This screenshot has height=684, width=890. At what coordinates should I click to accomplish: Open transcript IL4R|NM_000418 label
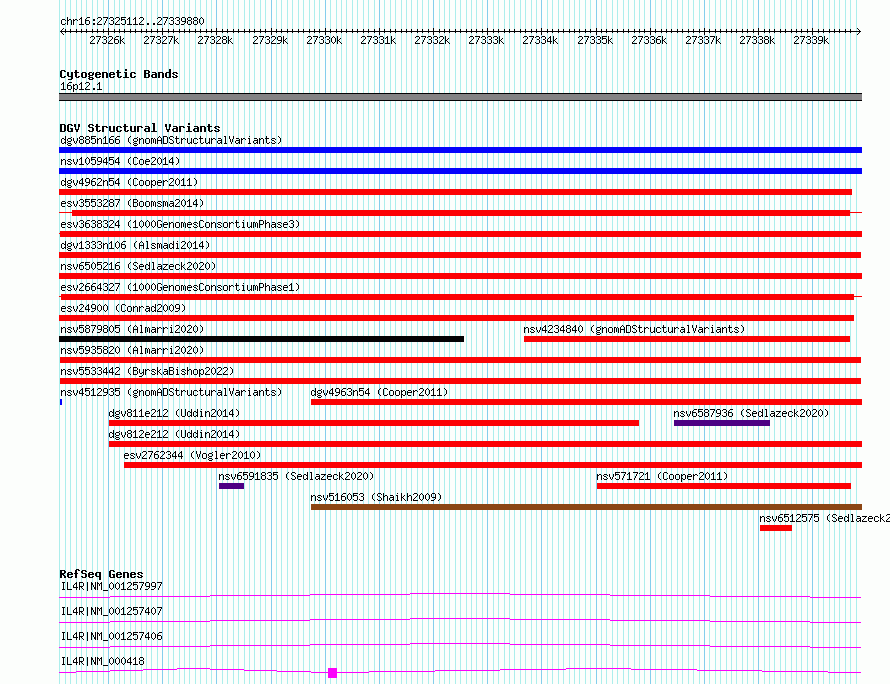[x=102, y=661]
